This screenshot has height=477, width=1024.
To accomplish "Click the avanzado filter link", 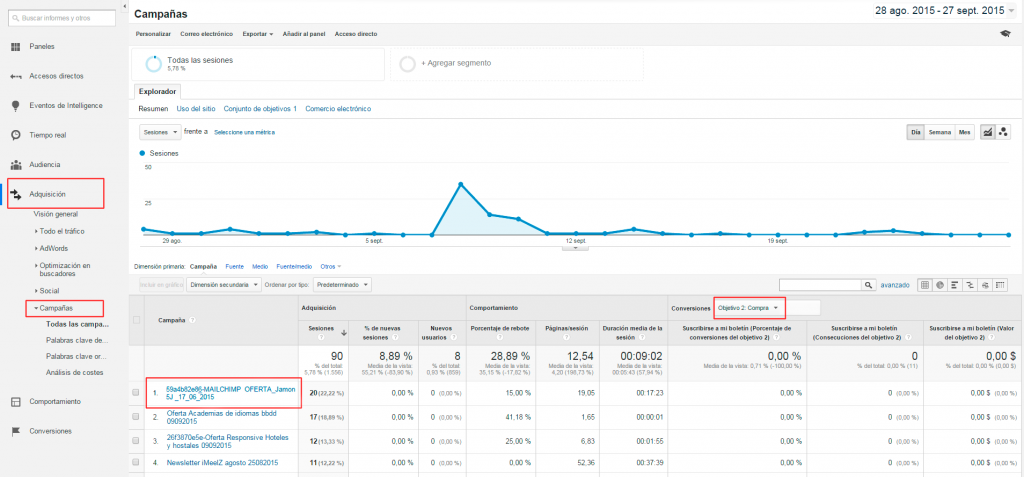I will [895, 285].
